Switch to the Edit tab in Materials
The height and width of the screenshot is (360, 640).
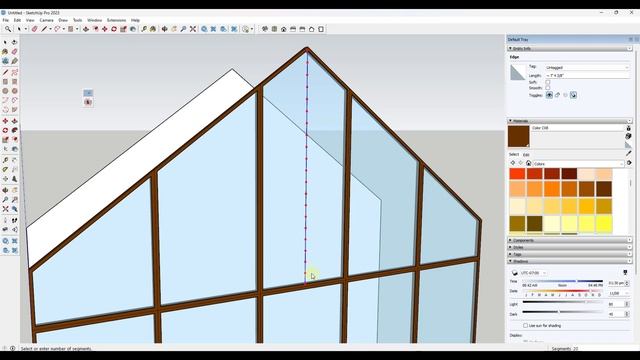point(527,155)
